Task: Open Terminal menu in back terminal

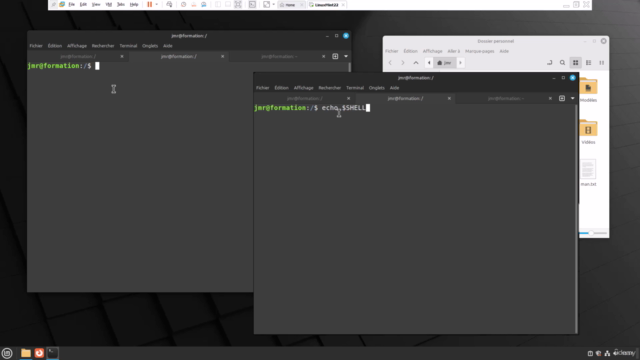Action: [128, 46]
